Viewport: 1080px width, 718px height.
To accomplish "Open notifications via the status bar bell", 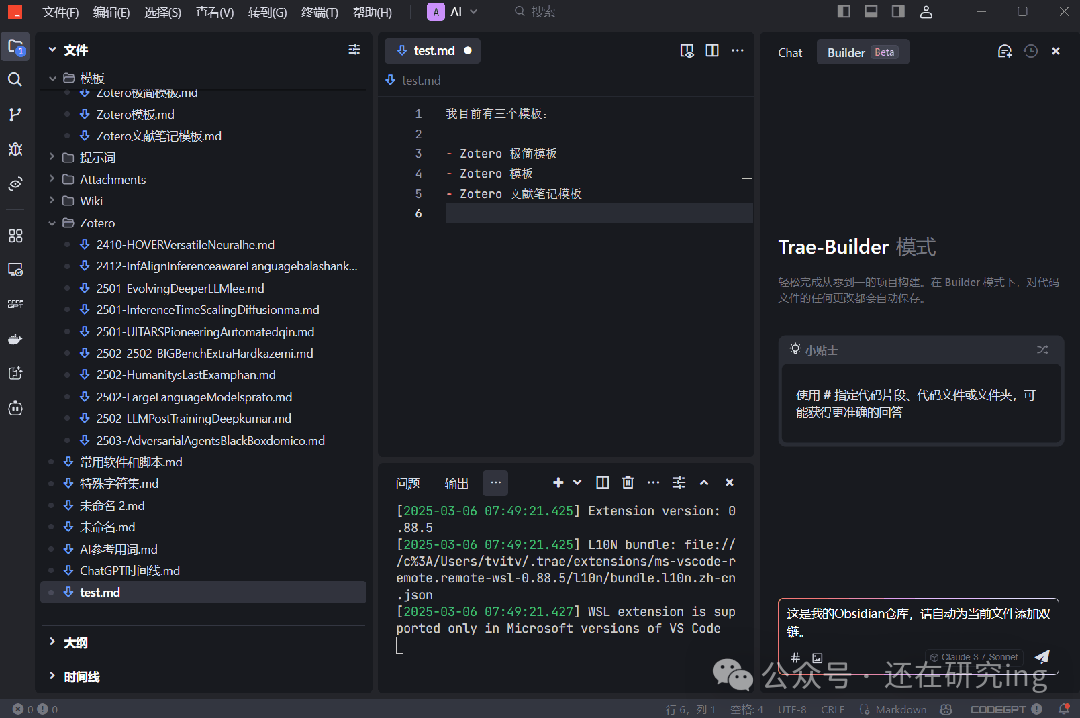I will [1063, 709].
